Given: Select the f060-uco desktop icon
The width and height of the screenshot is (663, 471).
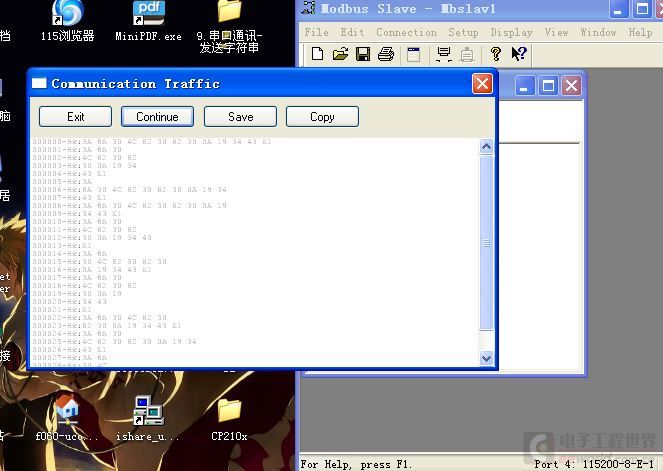Looking at the screenshot, I should (67, 418).
